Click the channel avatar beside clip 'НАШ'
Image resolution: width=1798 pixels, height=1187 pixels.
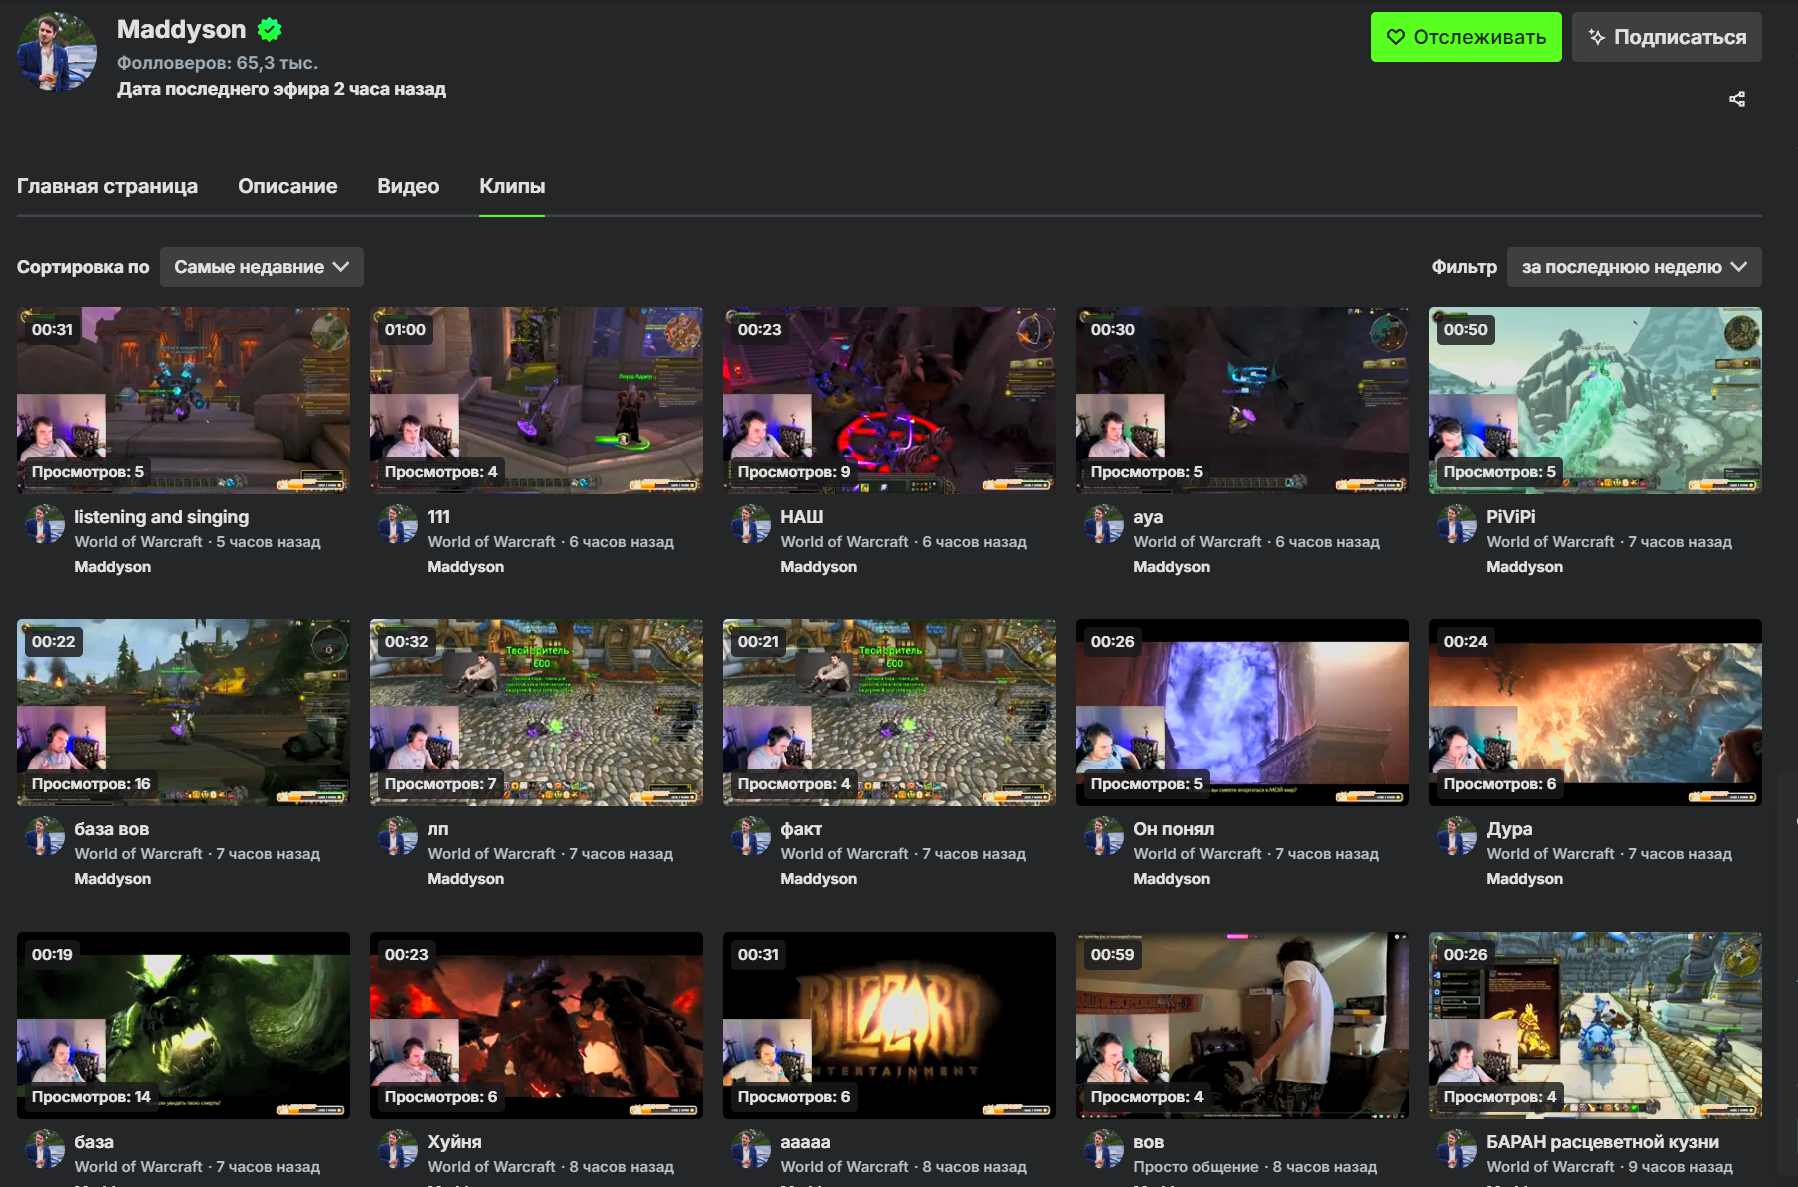click(x=750, y=524)
